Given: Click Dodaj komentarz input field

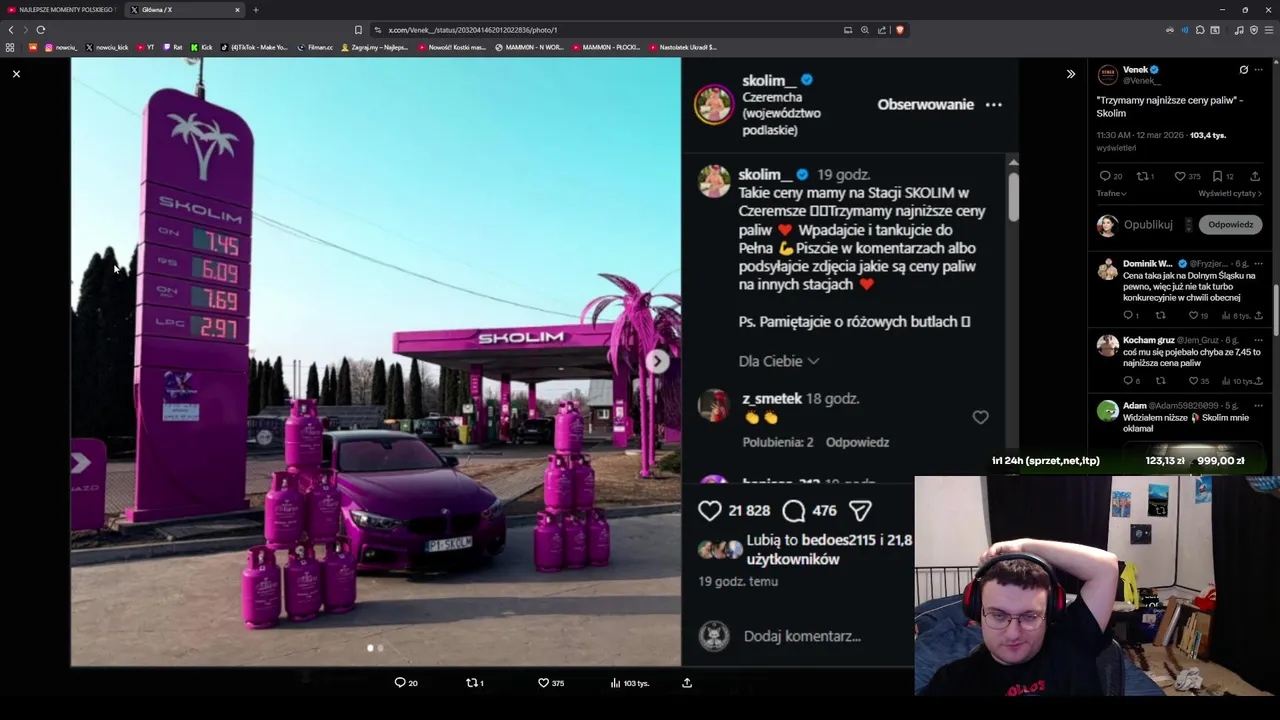Looking at the screenshot, I should pos(802,636).
